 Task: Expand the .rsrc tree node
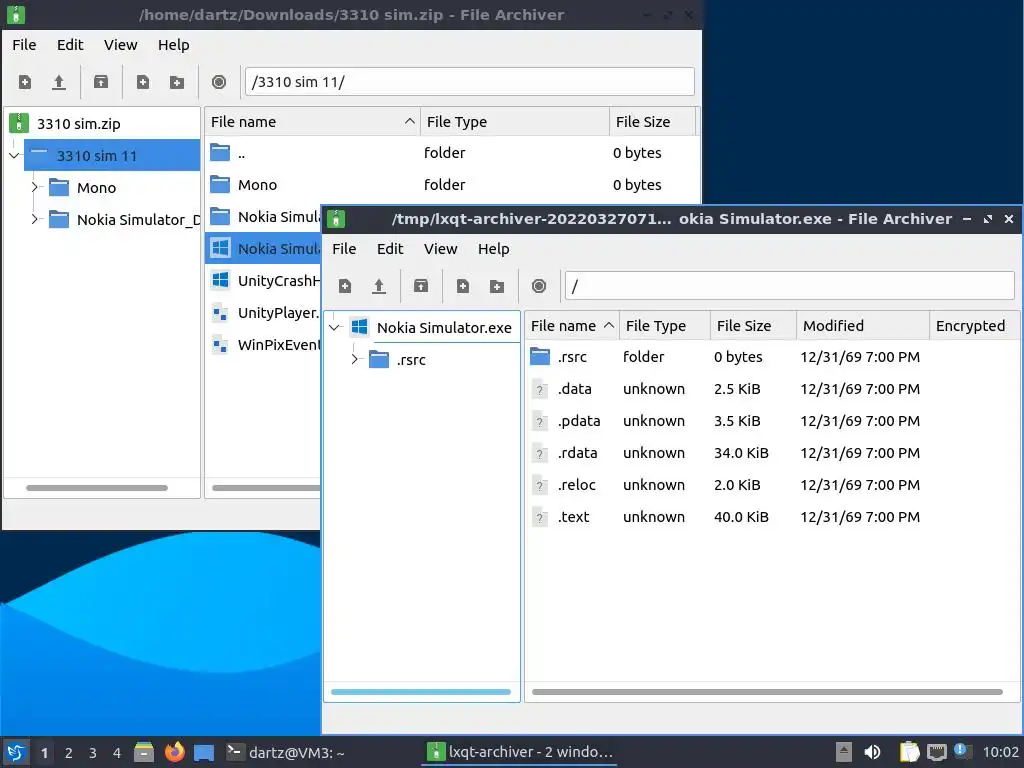[x=355, y=359]
